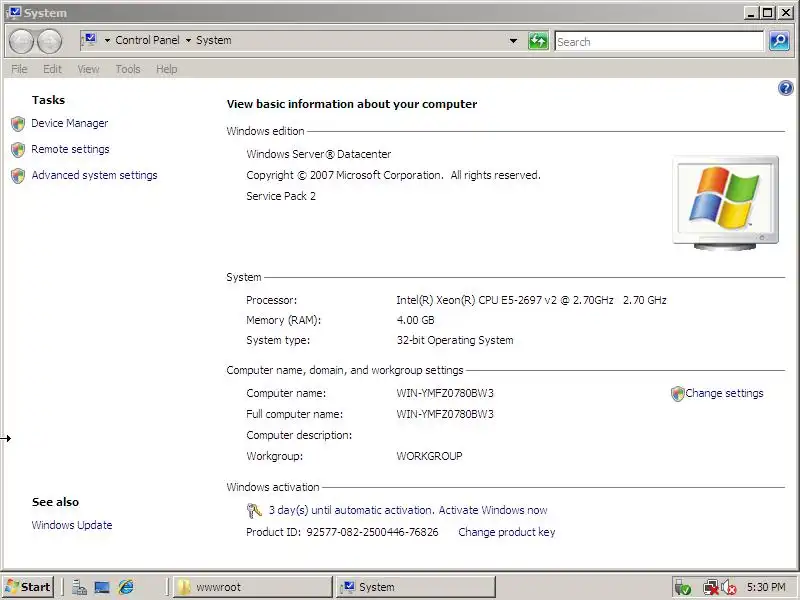Click the 4.00 GB memory value
The height and width of the screenshot is (600, 800).
click(415, 320)
